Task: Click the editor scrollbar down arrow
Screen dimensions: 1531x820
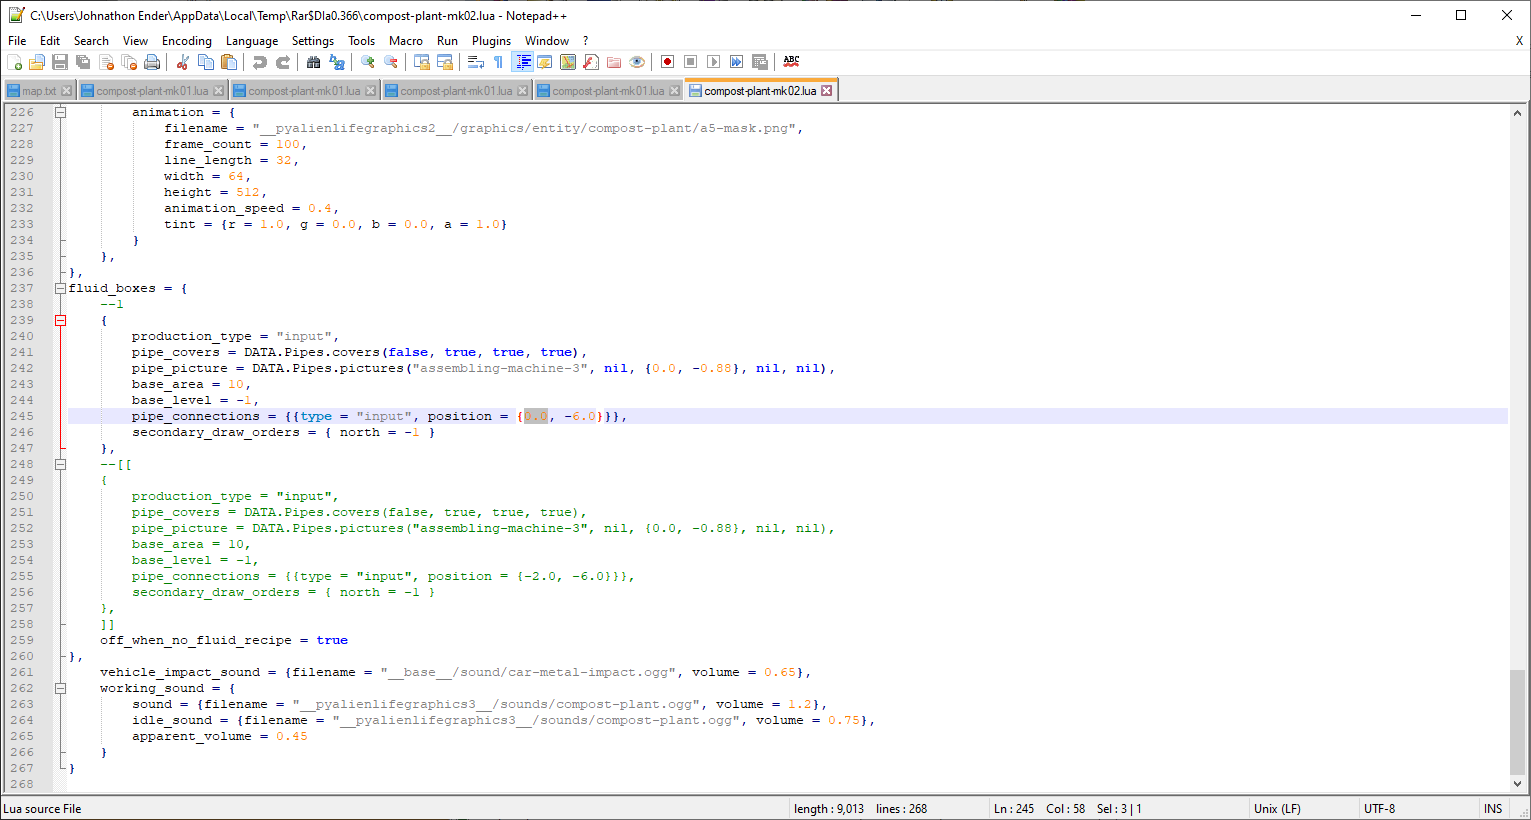Action: coord(1518,784)
